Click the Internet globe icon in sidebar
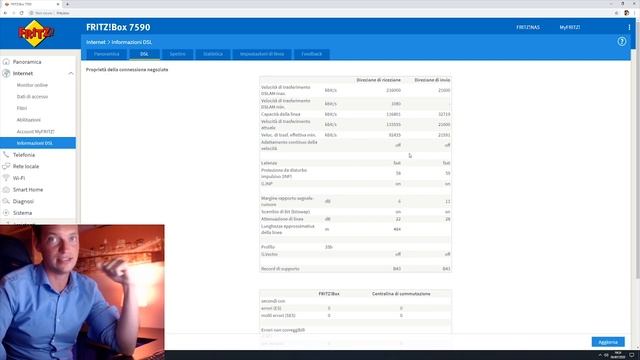Viewport: 640px width, 360px height. coord(6,73)
